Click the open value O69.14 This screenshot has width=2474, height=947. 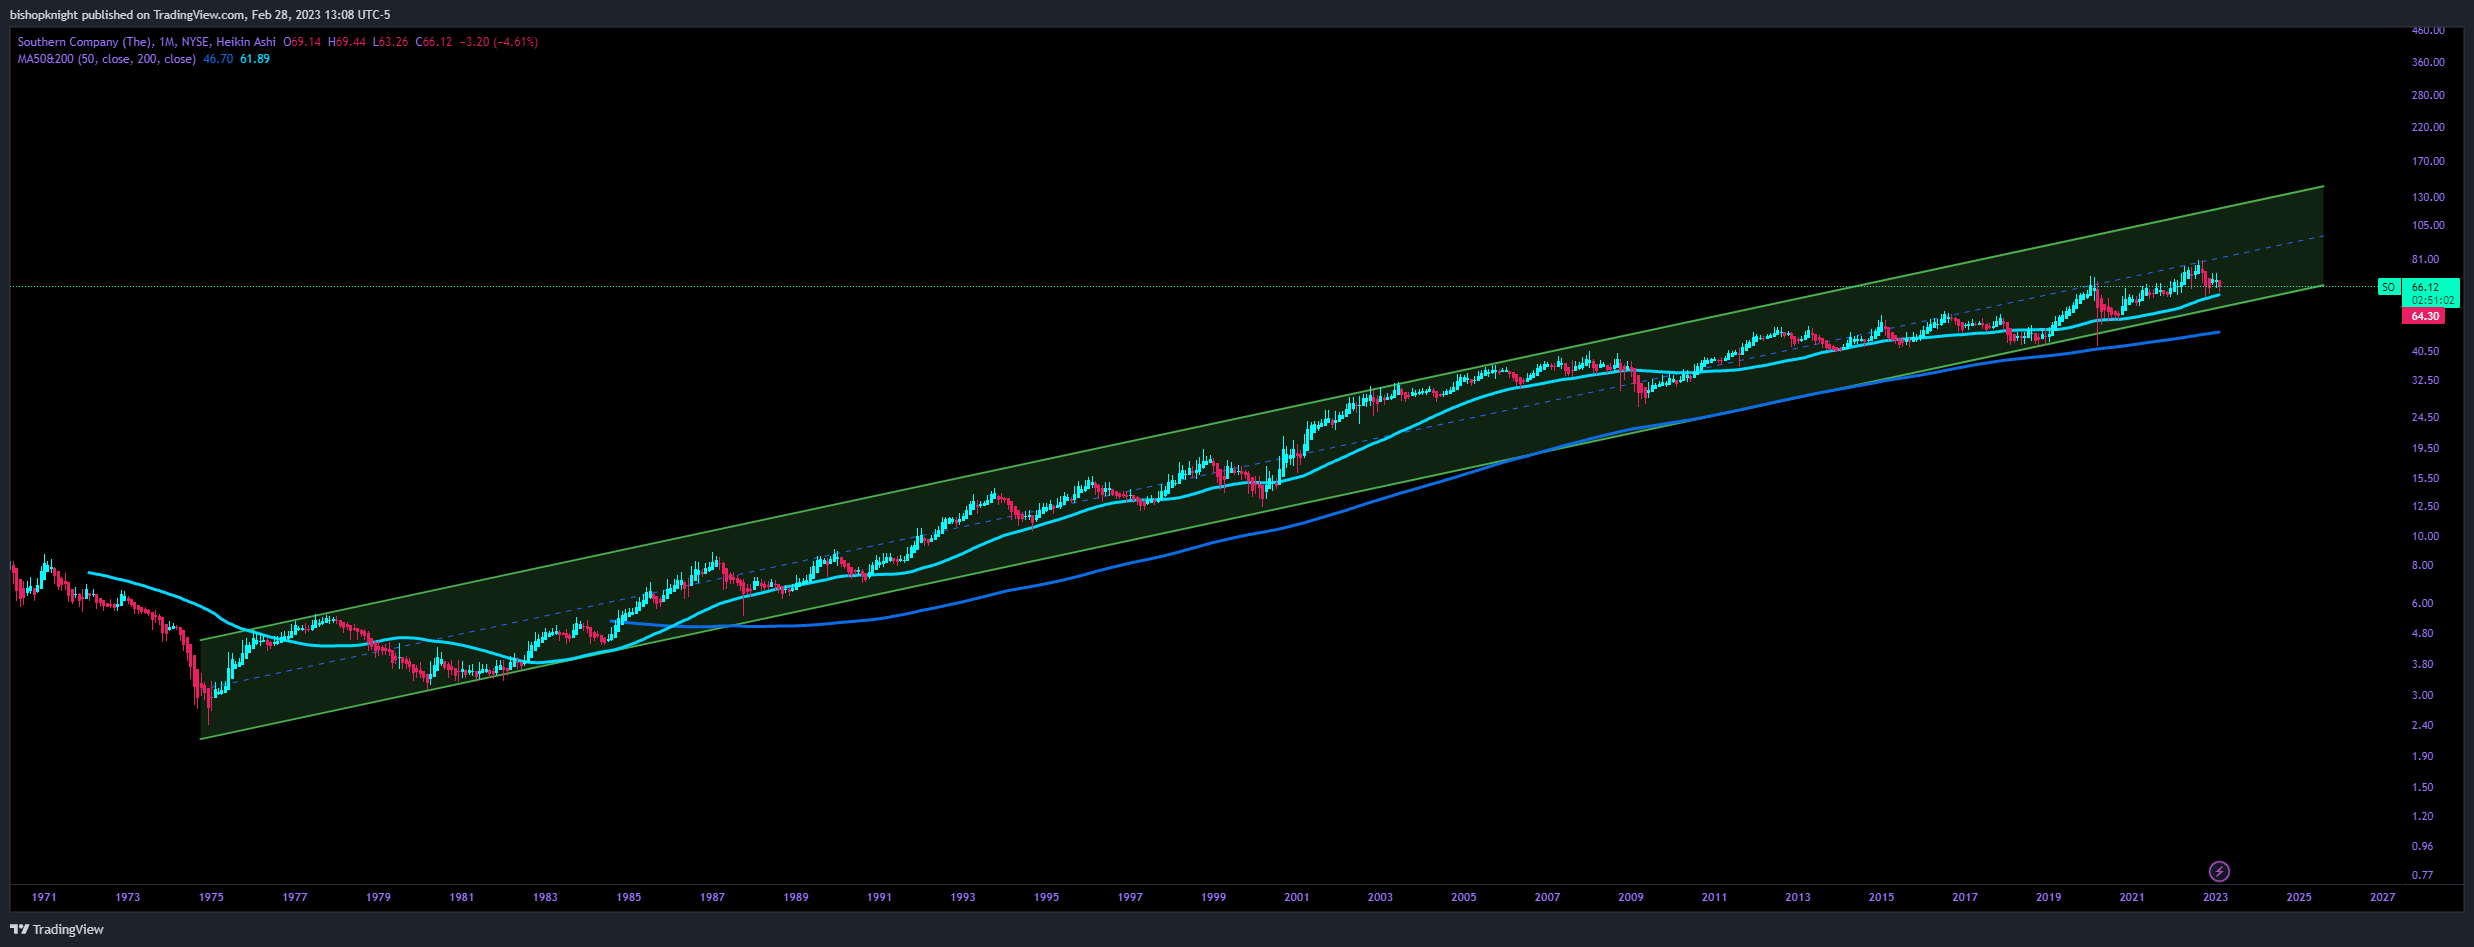pos(302,42)
